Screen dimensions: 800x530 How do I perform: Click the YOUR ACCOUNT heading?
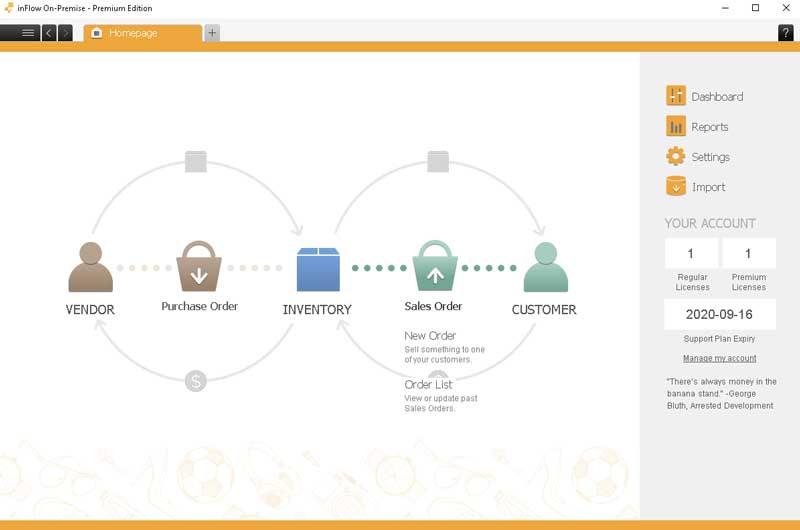click(710, 223)
